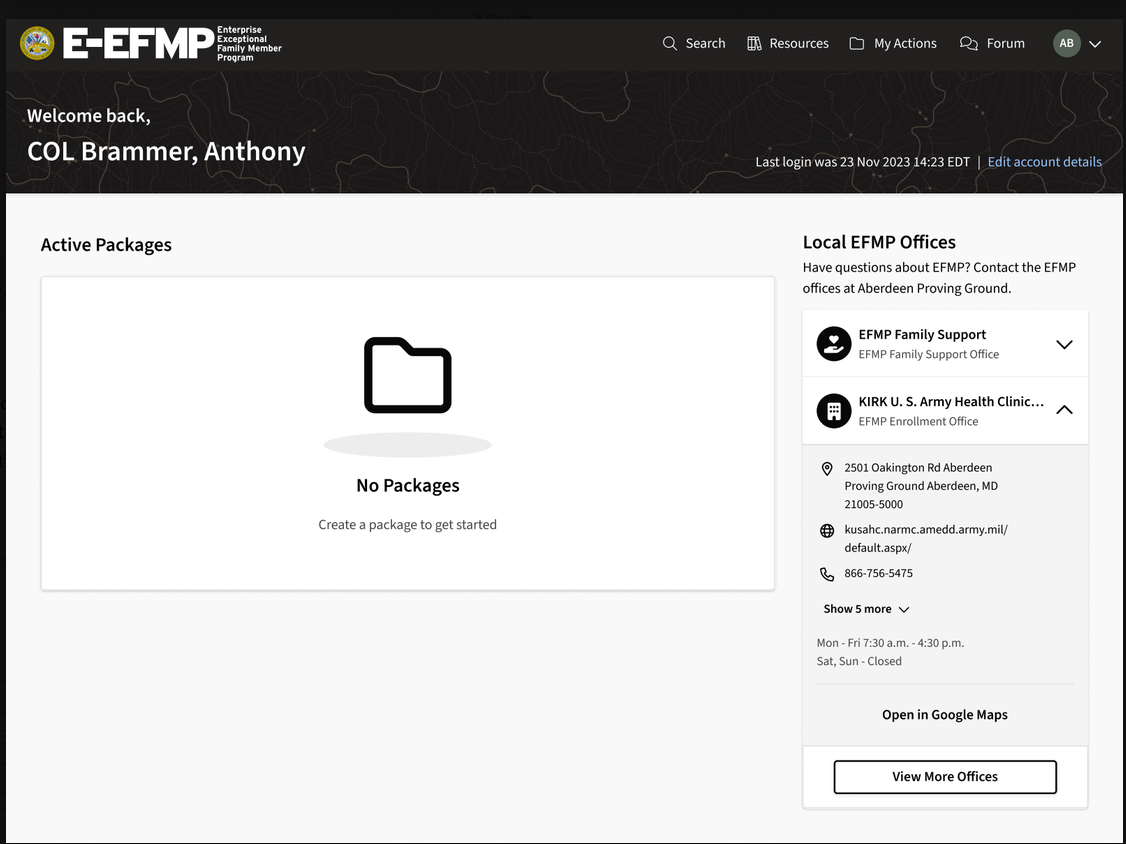Click the address 2501 Oakington Rd Aberdeen

click(921, 486)
